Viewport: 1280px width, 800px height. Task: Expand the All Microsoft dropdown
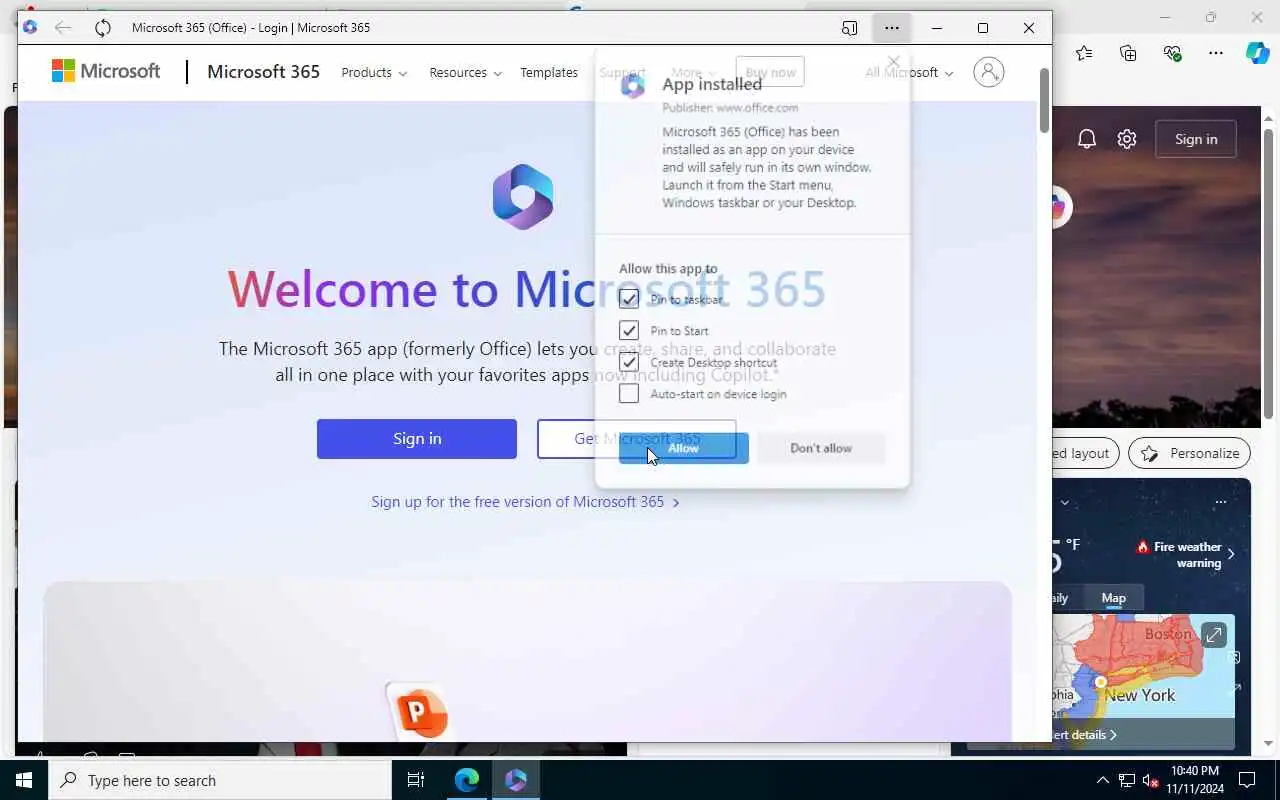909,72
